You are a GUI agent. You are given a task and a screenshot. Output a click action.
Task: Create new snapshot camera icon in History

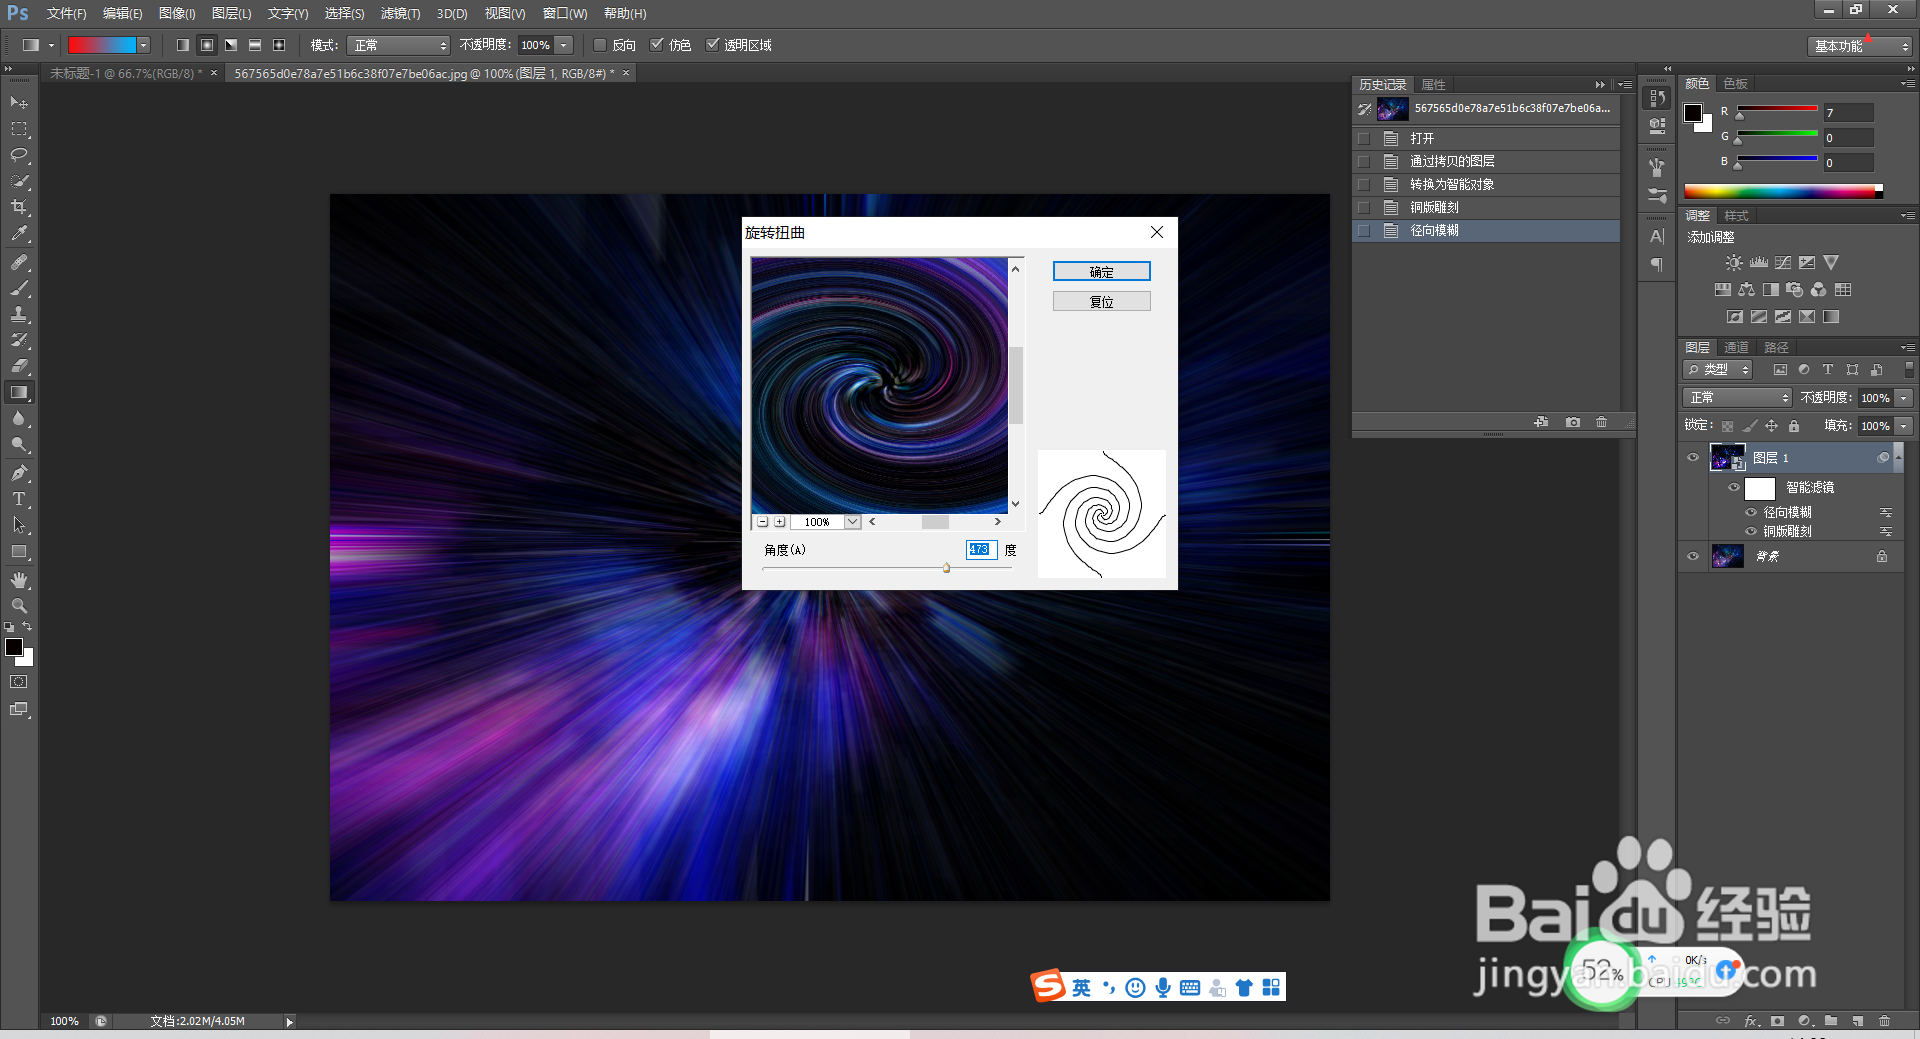click(1573, 422)
